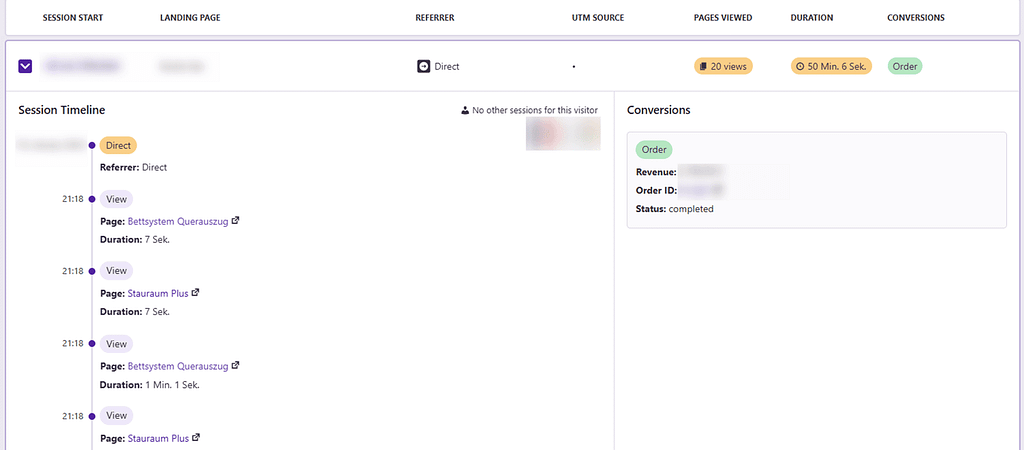
Task: Open Bettsystem Querauszug link with 1 Min. 1 Sek. duration
Action: pos(178,366)
